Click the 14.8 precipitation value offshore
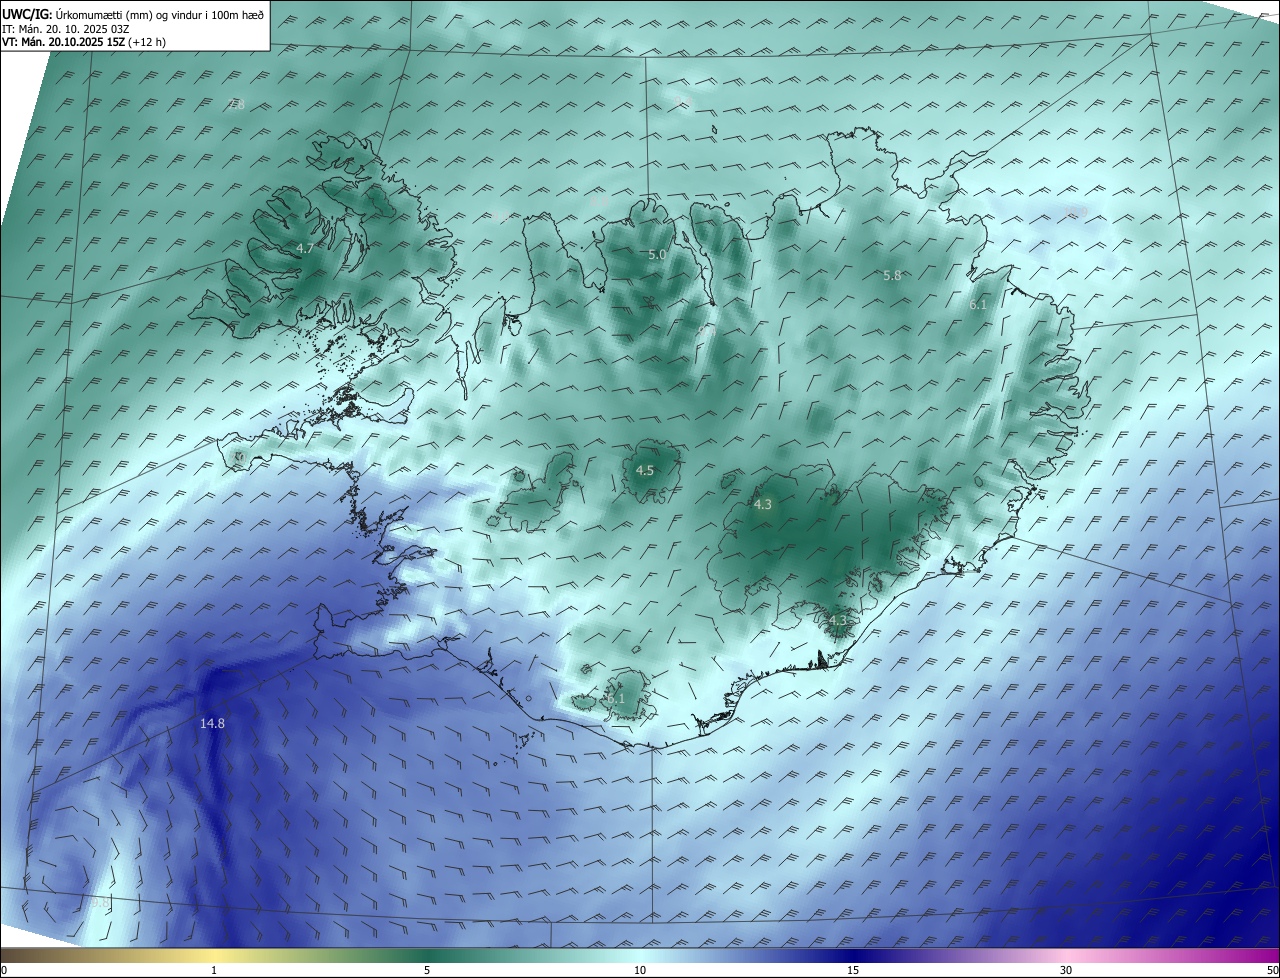This screenshot has width=1280, height=978. [212, 723]
